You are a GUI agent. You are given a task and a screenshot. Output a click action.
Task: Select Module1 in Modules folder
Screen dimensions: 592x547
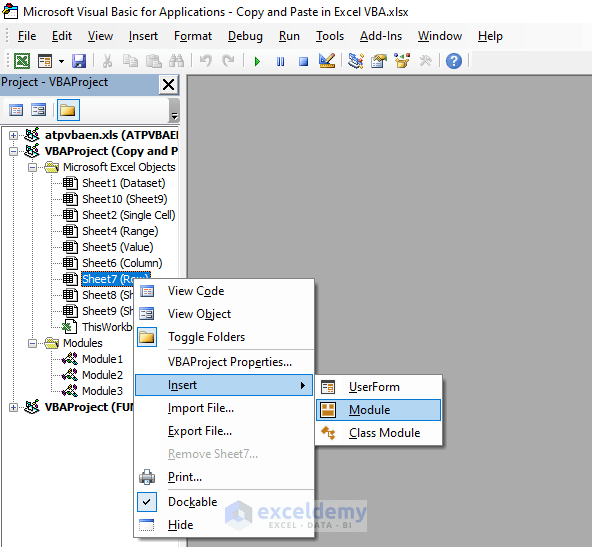click(x=102, y=359)
